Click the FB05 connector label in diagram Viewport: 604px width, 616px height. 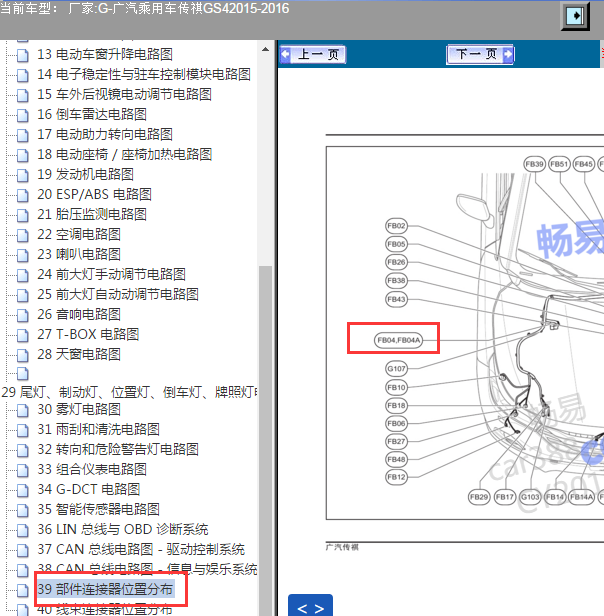click(396, 244)
